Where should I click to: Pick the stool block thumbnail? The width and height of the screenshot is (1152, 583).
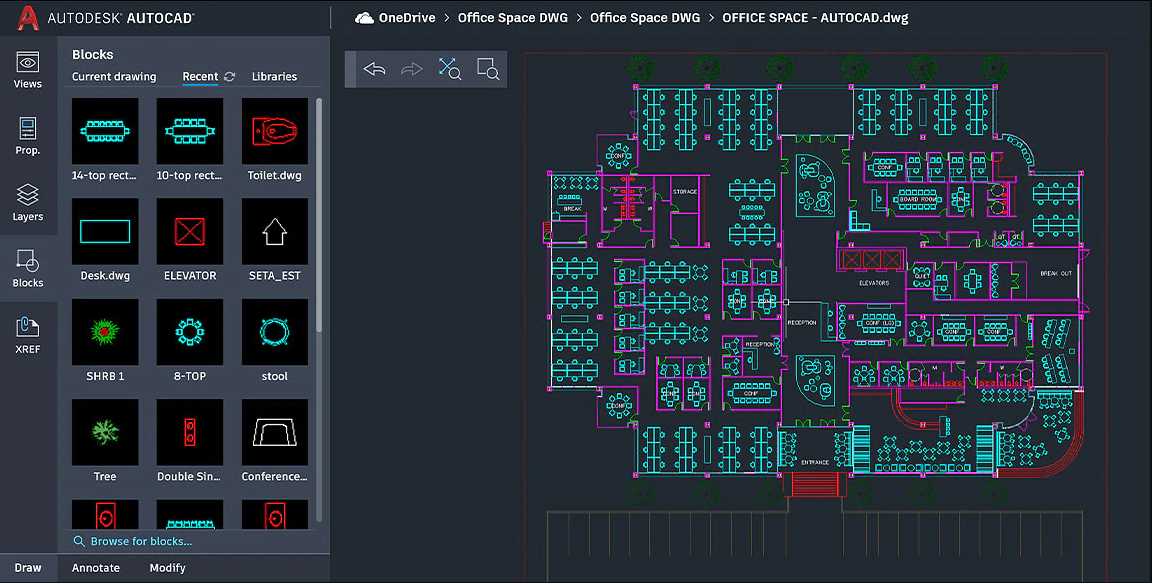[x=275, y=332]
